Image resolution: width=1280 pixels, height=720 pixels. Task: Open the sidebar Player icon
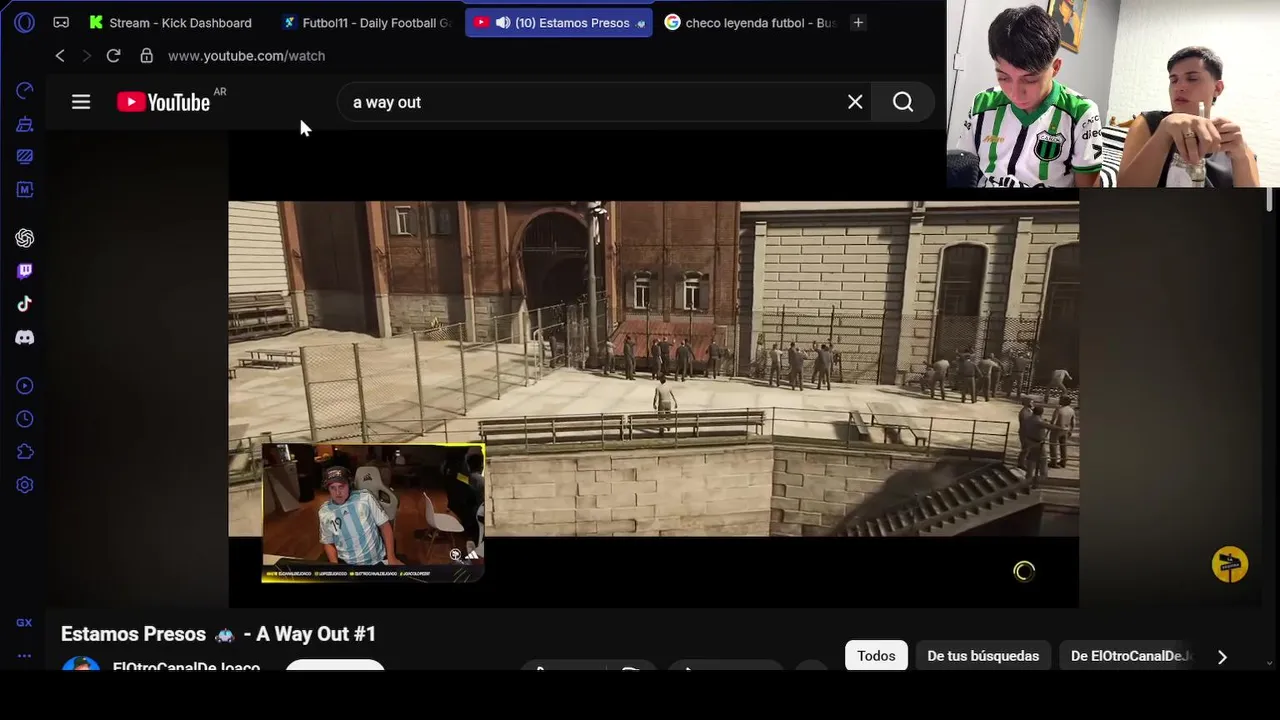click(x=25, y=386)
